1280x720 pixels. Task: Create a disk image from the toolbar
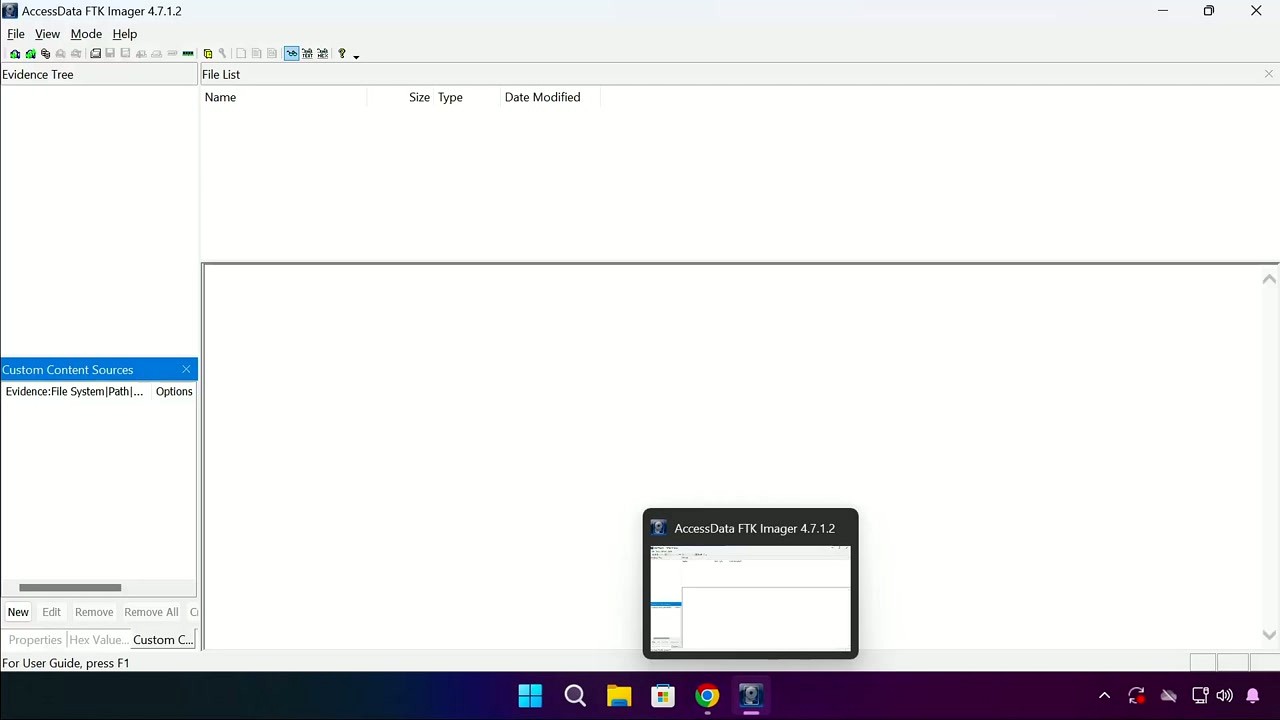(x=95, y=53)
